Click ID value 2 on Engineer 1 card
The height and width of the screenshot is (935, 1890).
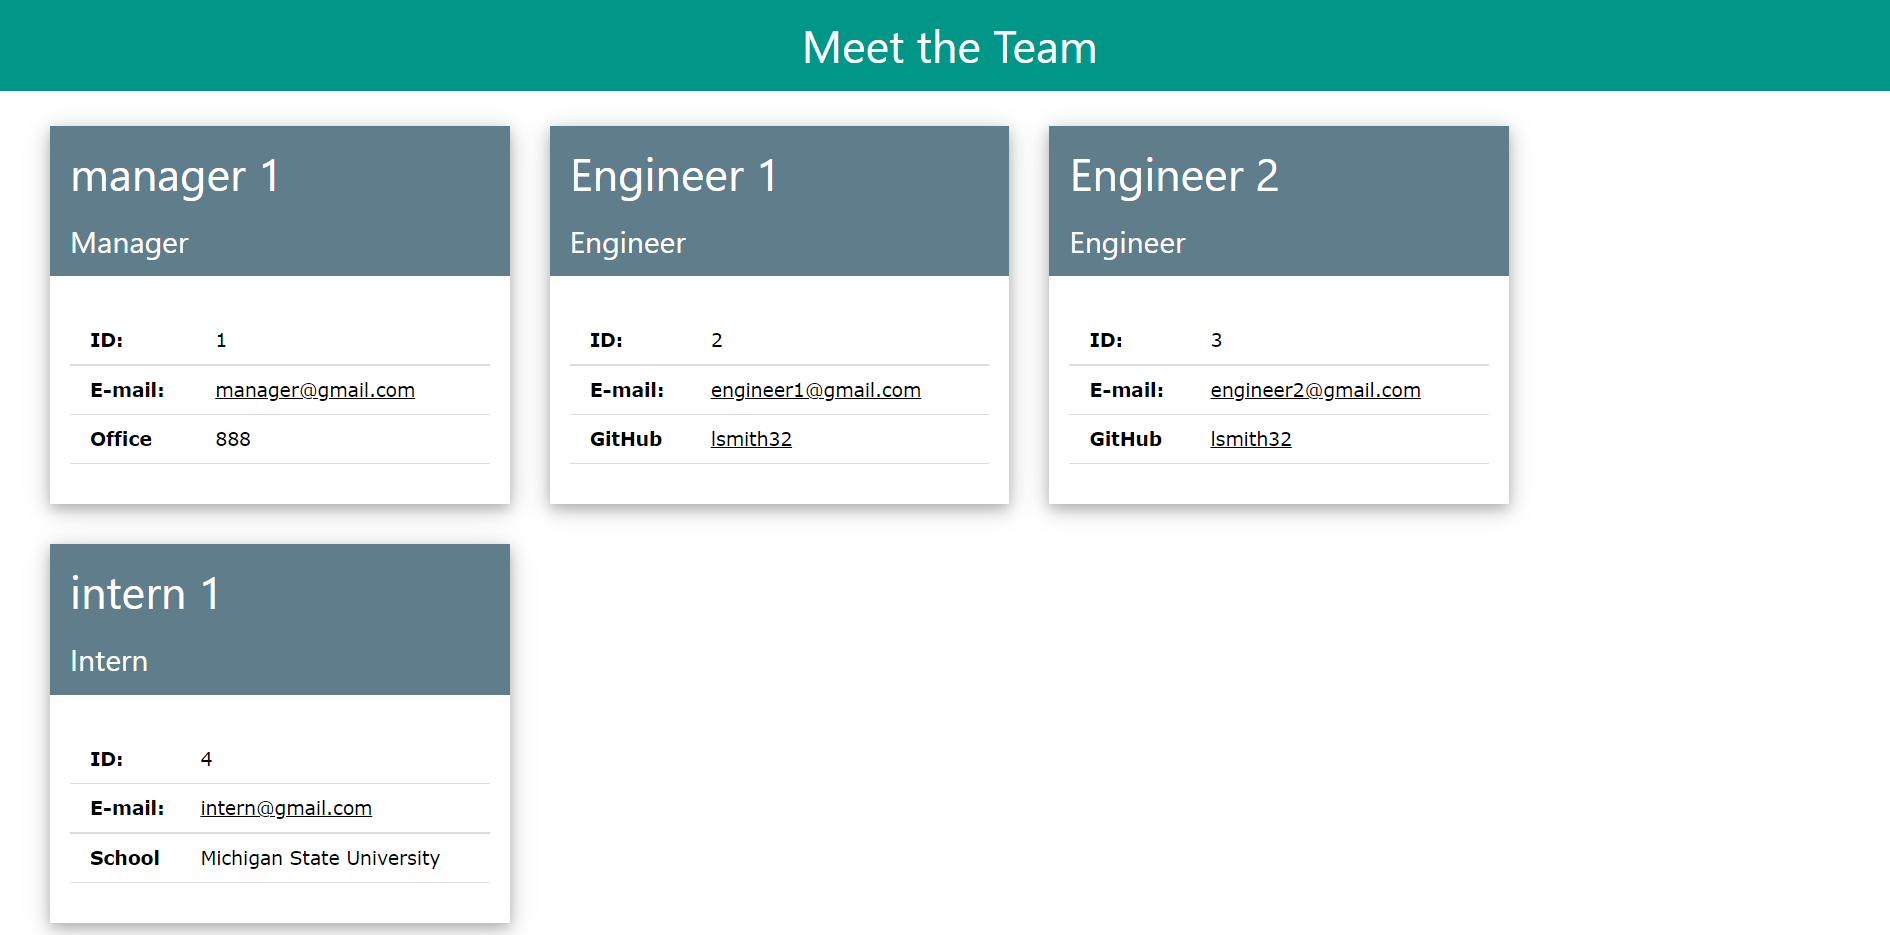click(x=717, y=340)
